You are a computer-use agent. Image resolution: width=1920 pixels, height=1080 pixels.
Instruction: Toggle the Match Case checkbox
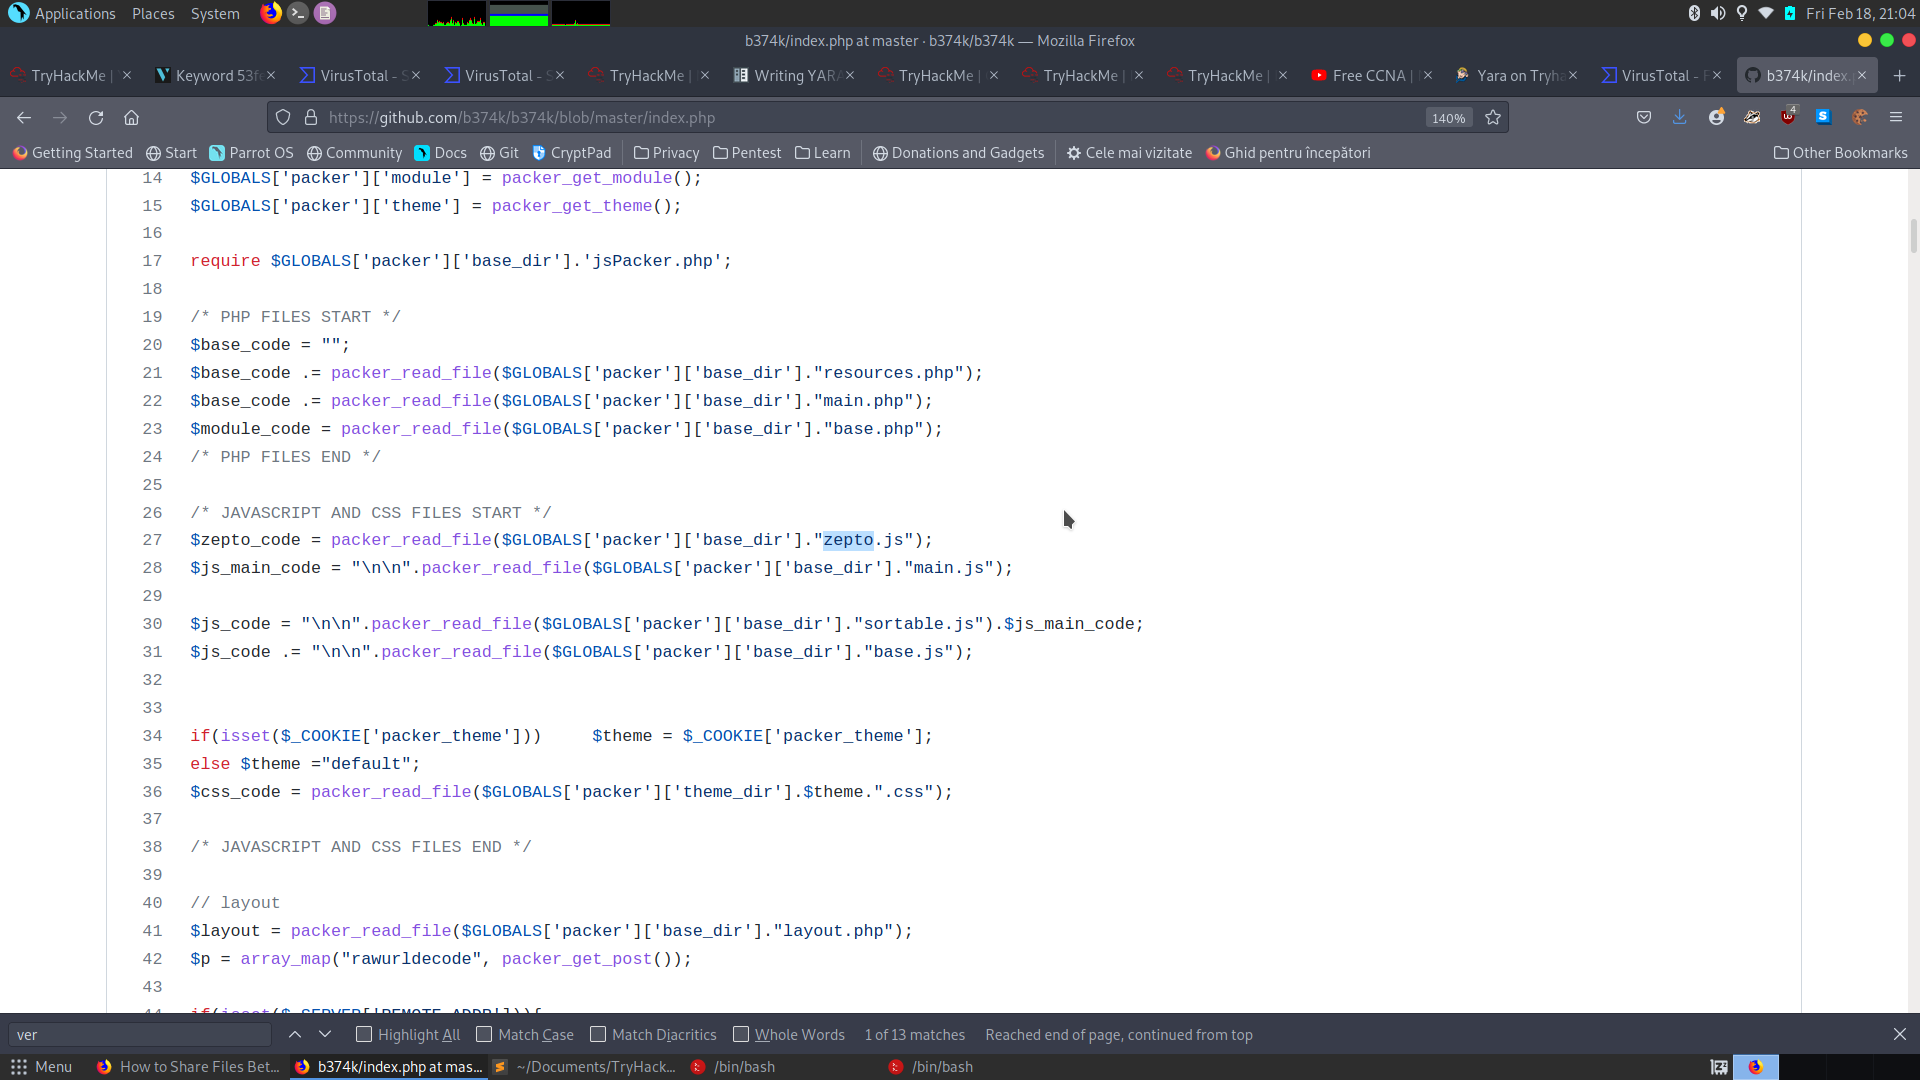[x=484, y=1035]
